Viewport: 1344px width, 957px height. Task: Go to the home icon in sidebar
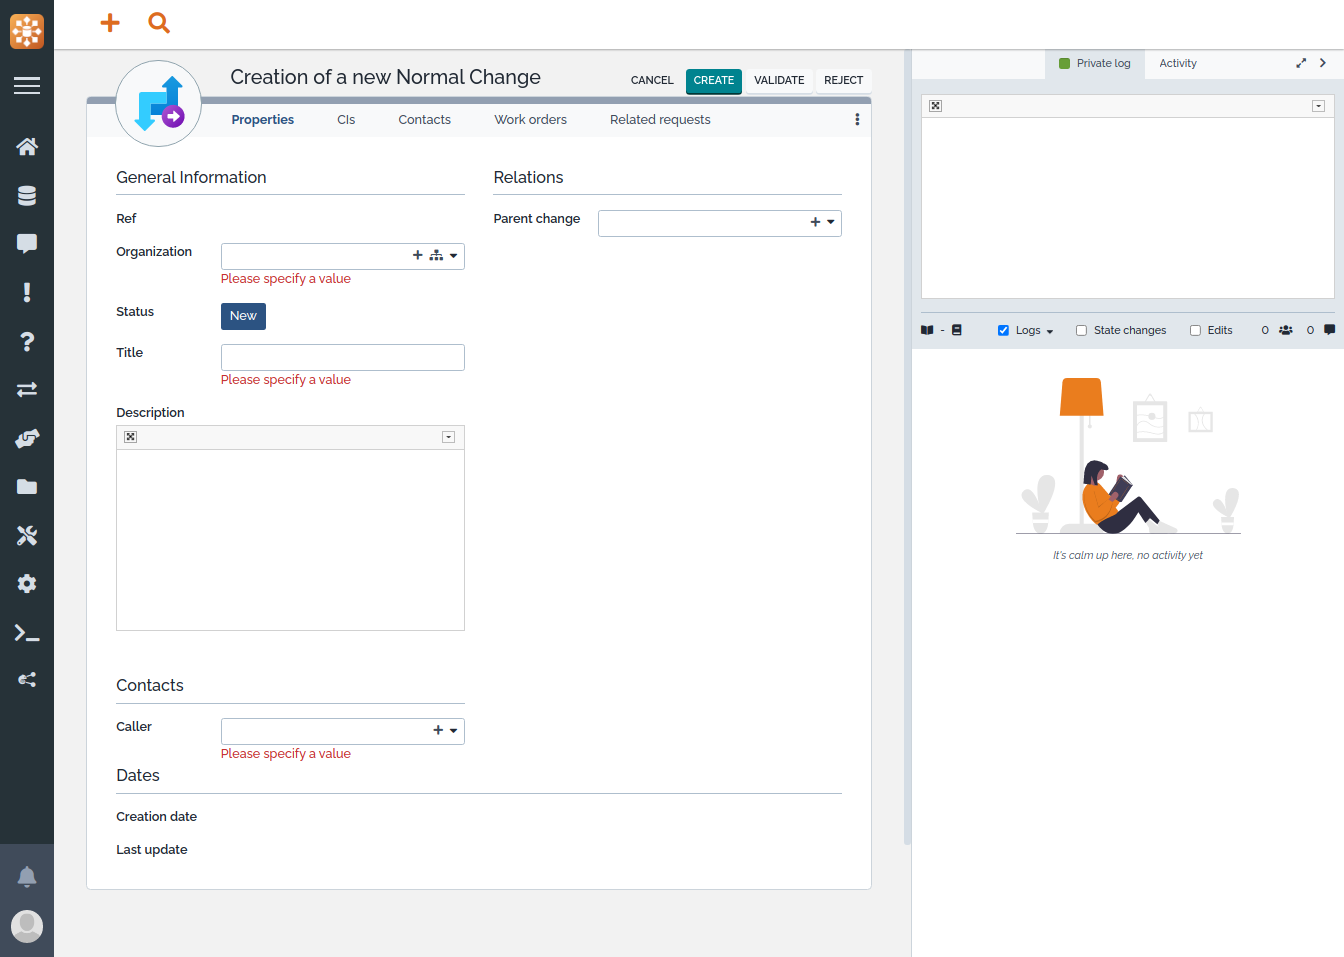(x=27, y=147)
